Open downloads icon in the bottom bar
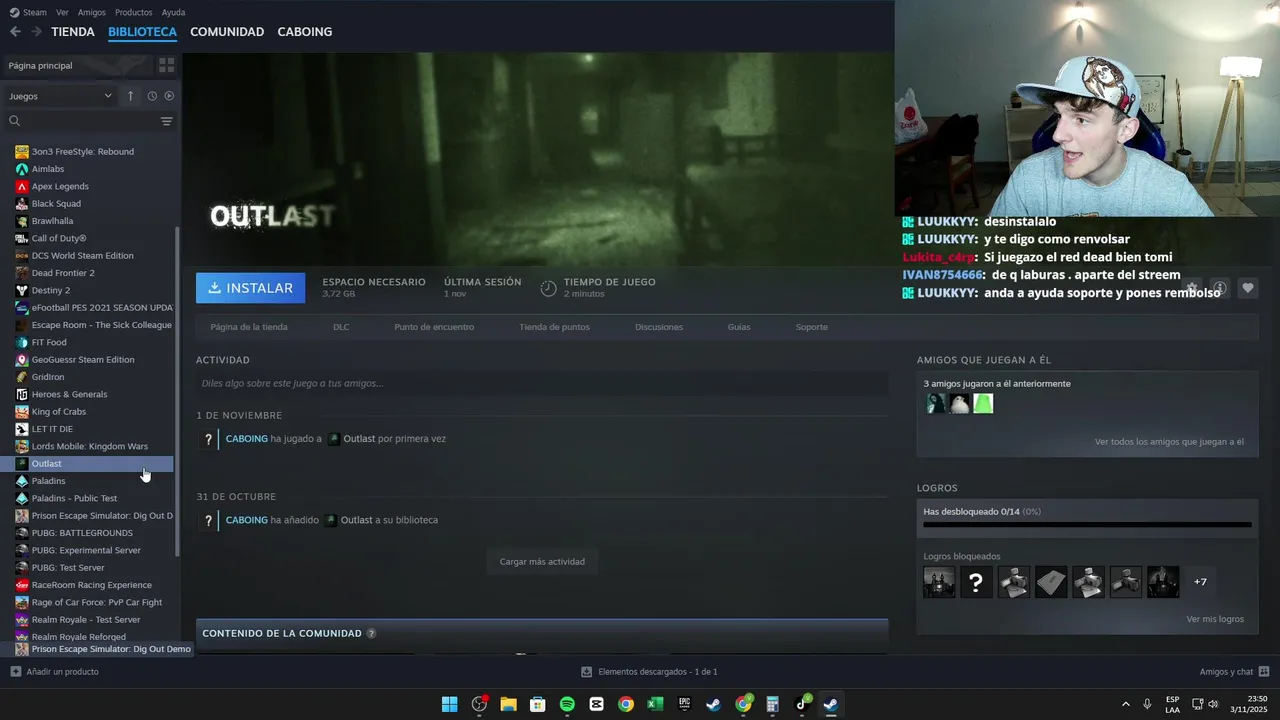The height and width of the screenshot is (720, 1280). 587,672
